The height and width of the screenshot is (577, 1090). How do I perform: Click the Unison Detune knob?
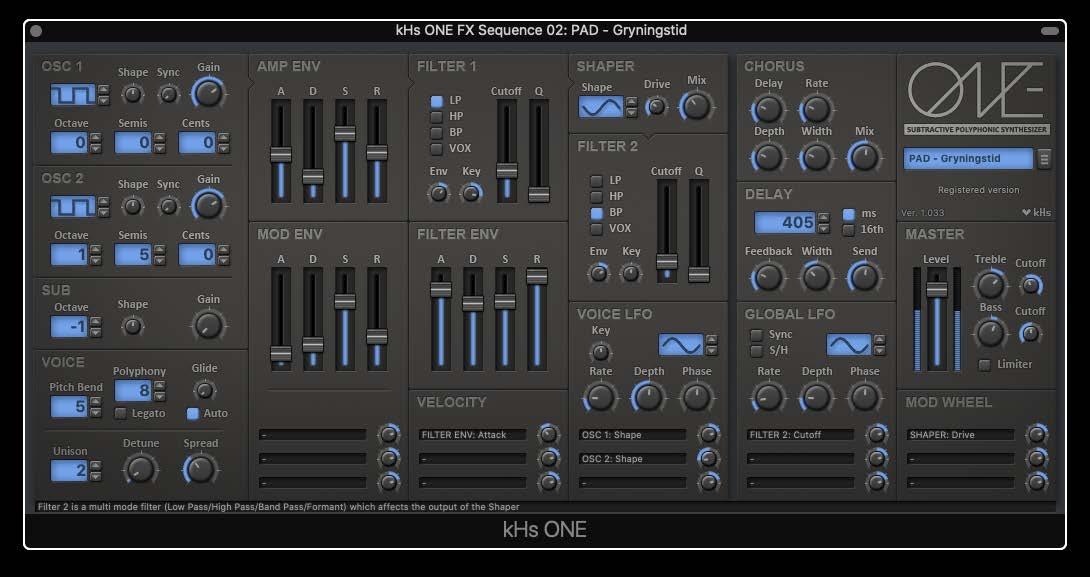click(140, 469)
